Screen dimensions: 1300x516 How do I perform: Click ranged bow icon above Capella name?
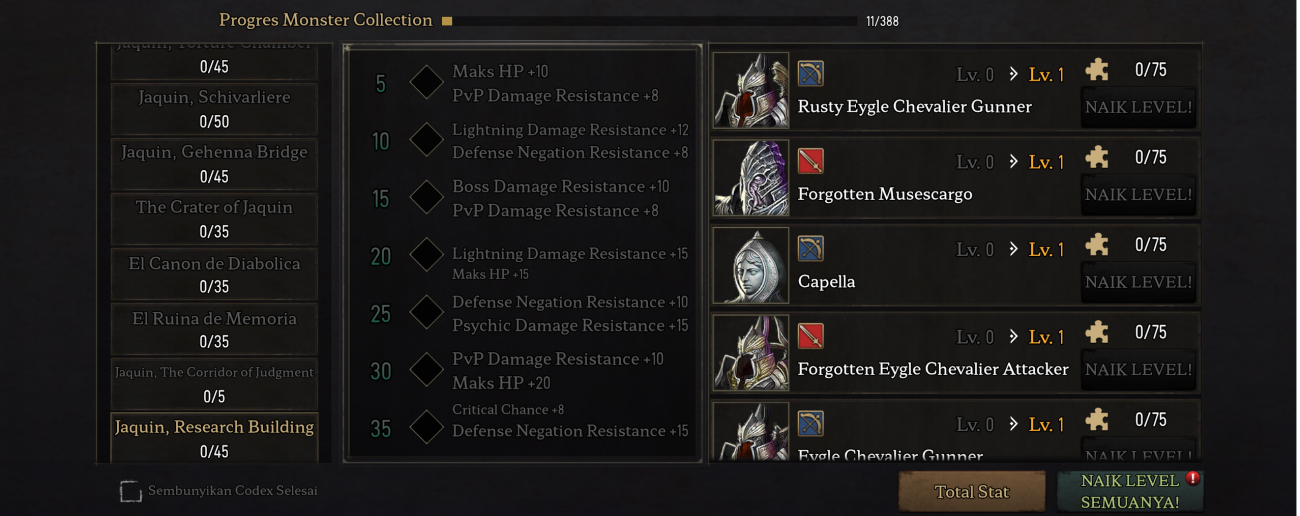(x=810, y=248)
